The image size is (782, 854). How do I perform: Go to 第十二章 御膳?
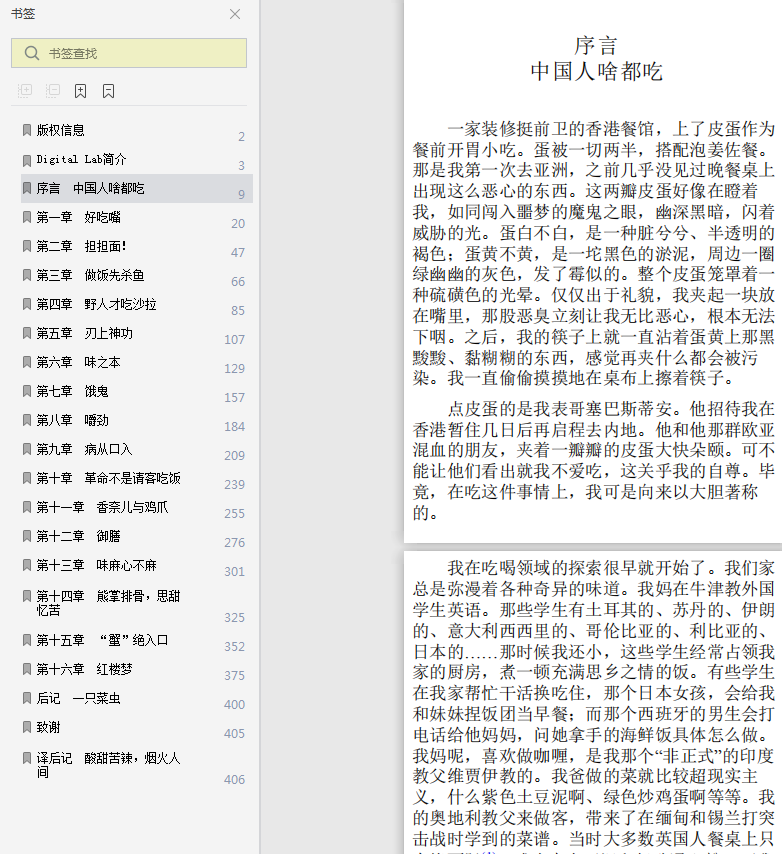tap(78, 536)
